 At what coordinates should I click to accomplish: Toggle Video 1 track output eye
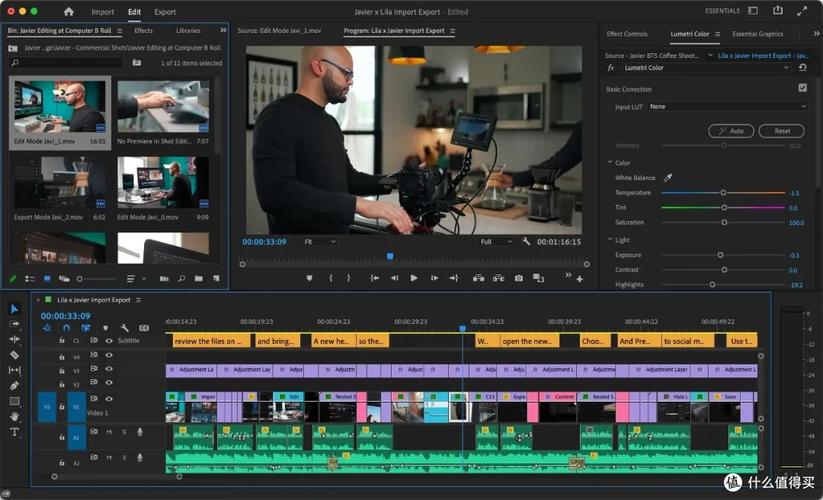[x=109, y=399]
